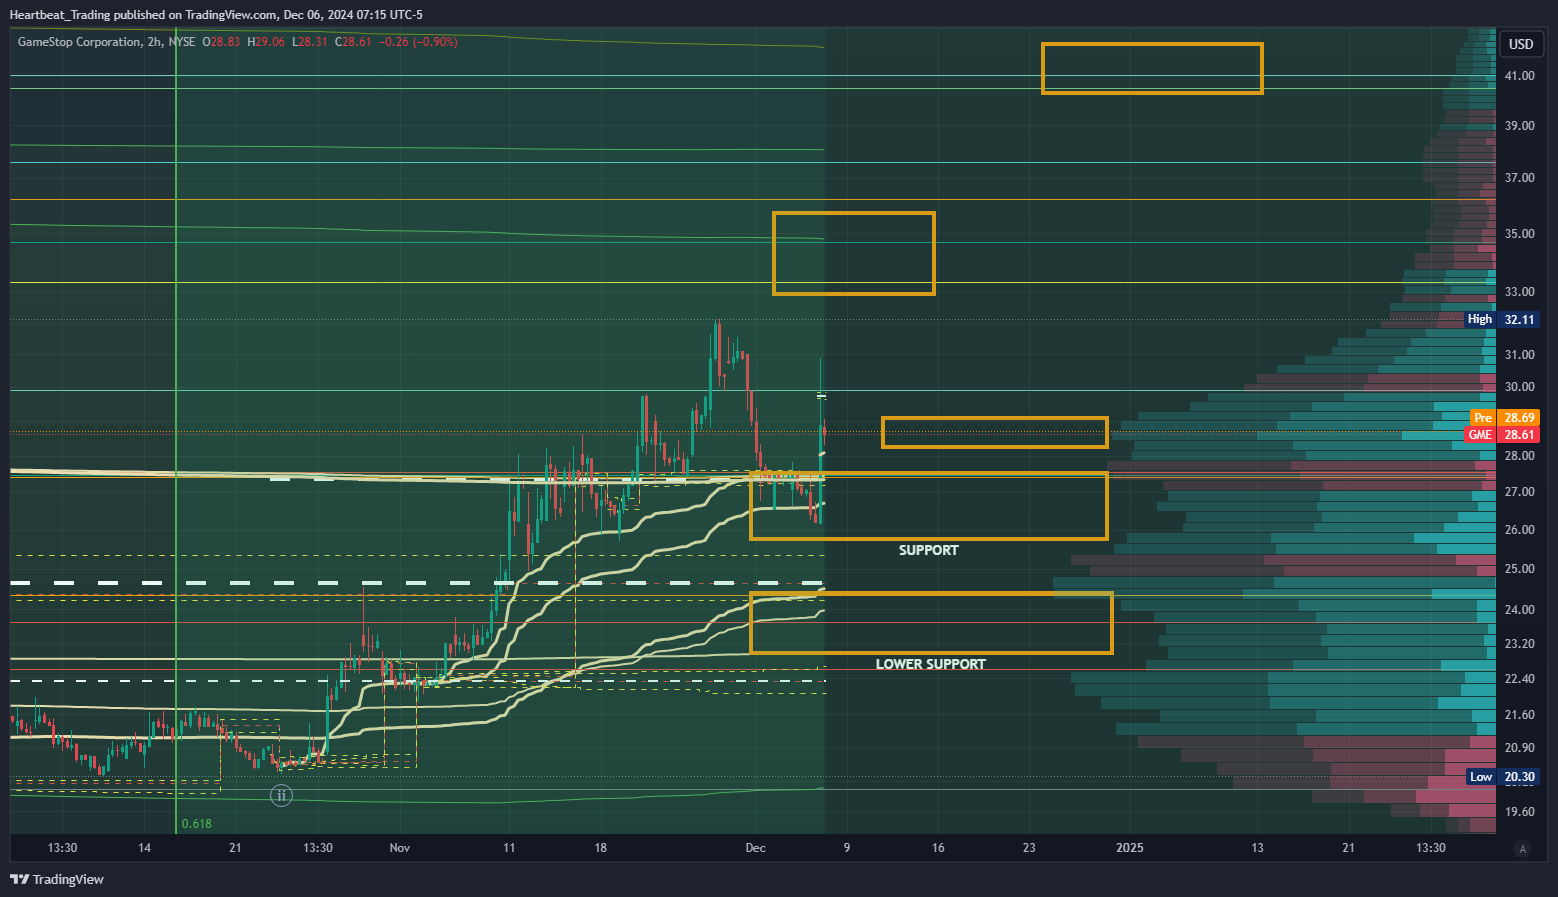Click the High 32.11 price label
The image size is (1558, 897).
click(1501, 320)
